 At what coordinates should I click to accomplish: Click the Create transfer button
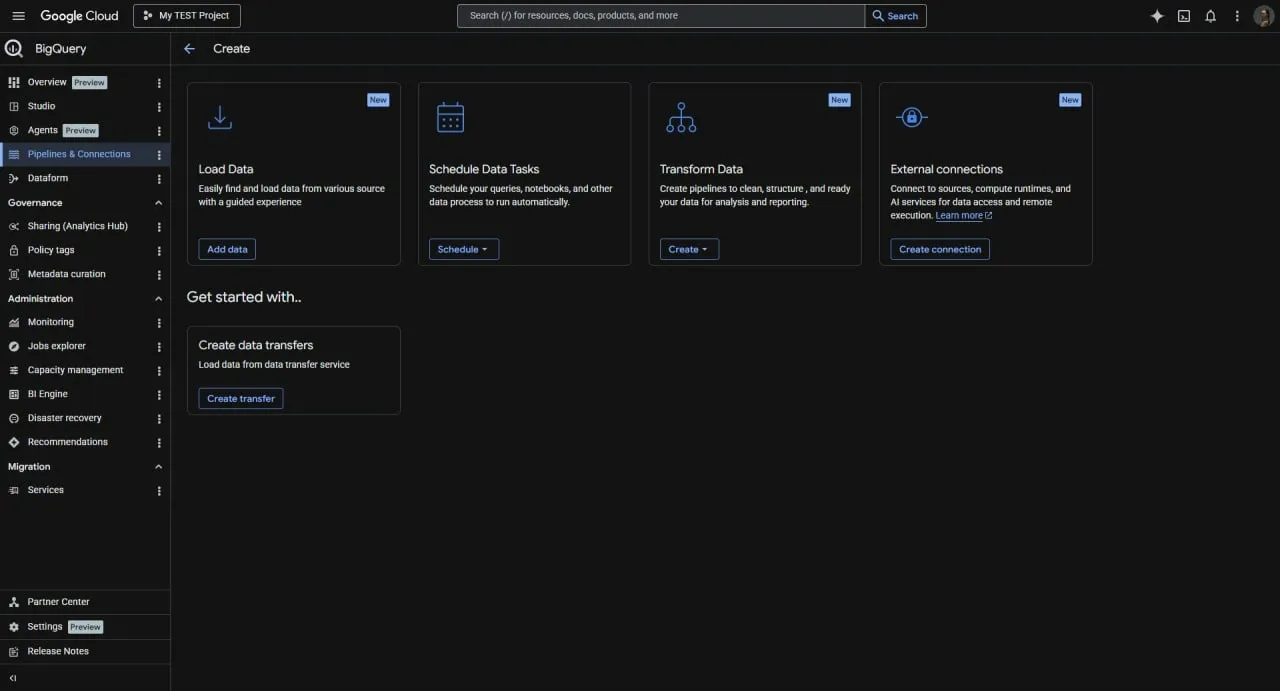(241, 398)
